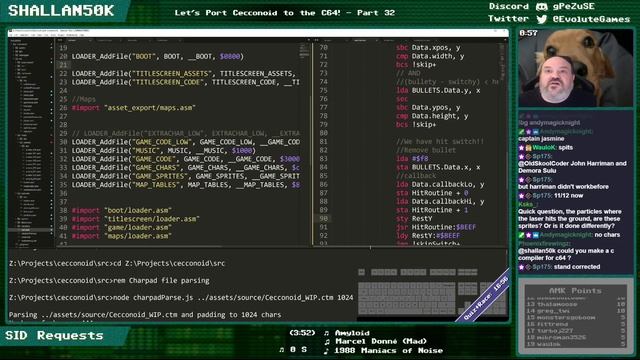Click the #import "asset_export/maps.asm" line
This screenshot has width=640, height=360.
133,108
